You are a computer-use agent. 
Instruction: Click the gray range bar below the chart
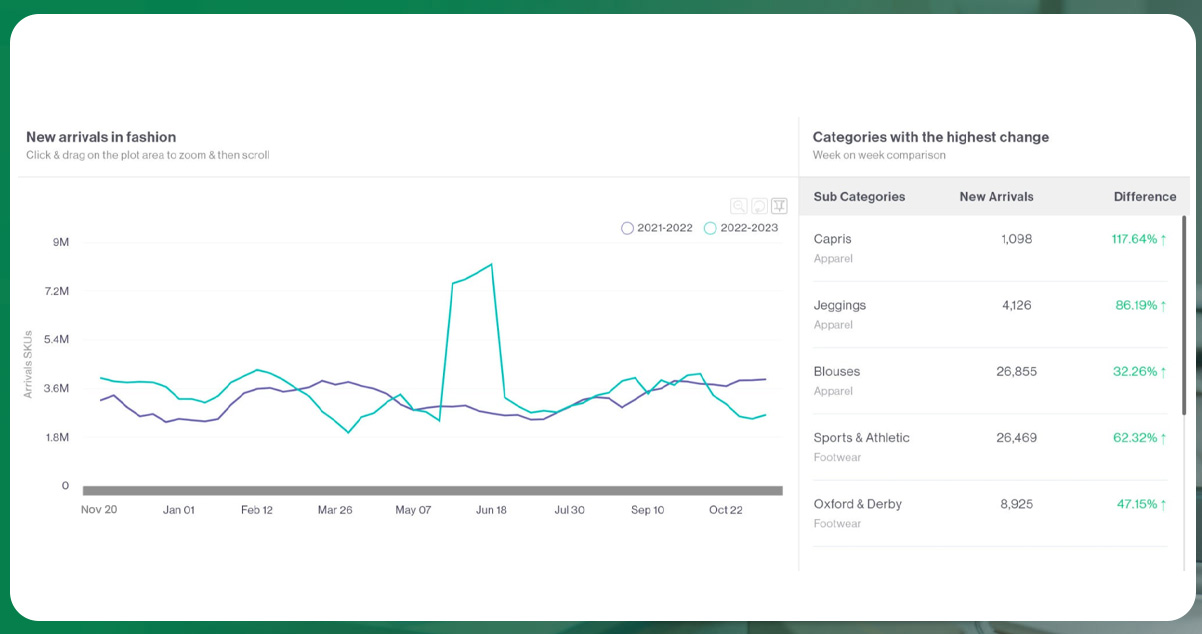click(x=432, y=490)
